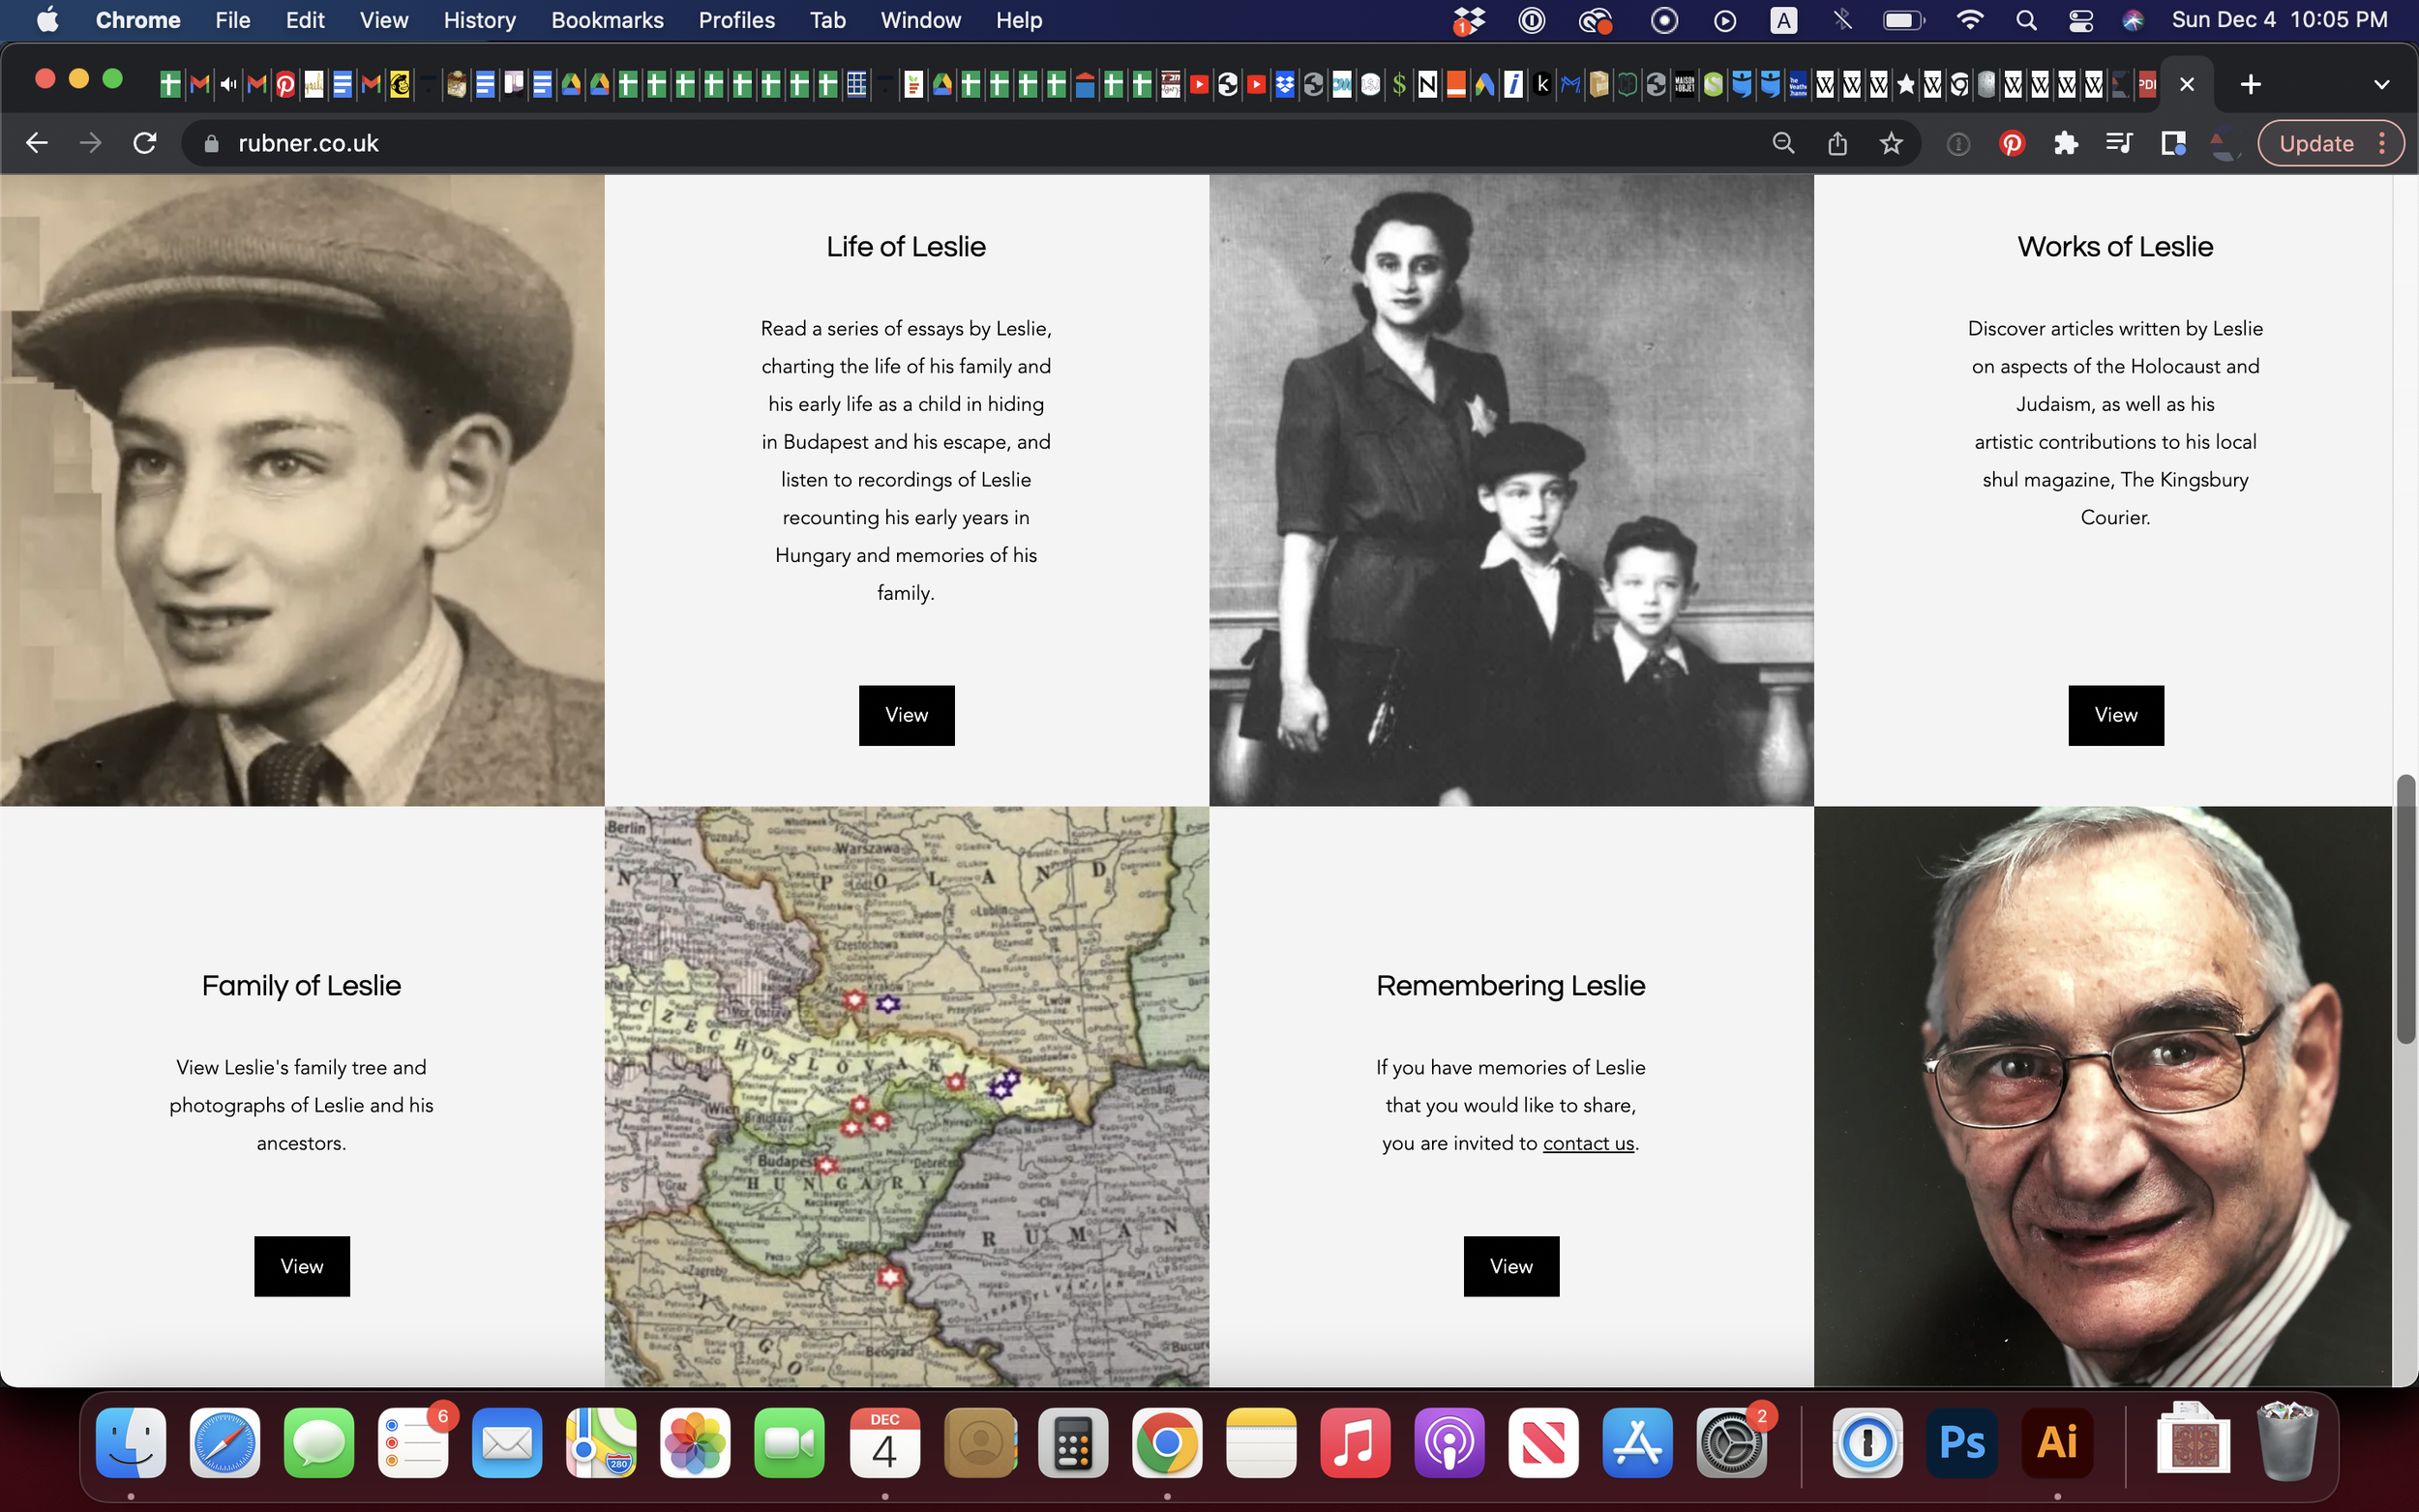
Task: Follow the contact us link
Action: 1588,1143
